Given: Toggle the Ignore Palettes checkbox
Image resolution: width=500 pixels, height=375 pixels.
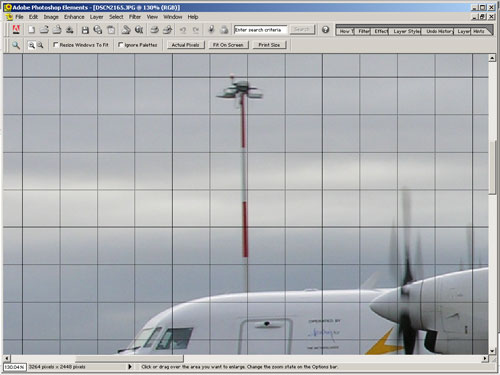Looking at the screenshot, I should [121, 44].
